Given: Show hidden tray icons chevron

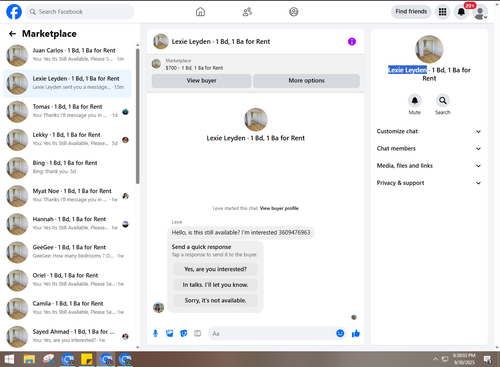Looking at the screenshot, I should pos(435,359).
